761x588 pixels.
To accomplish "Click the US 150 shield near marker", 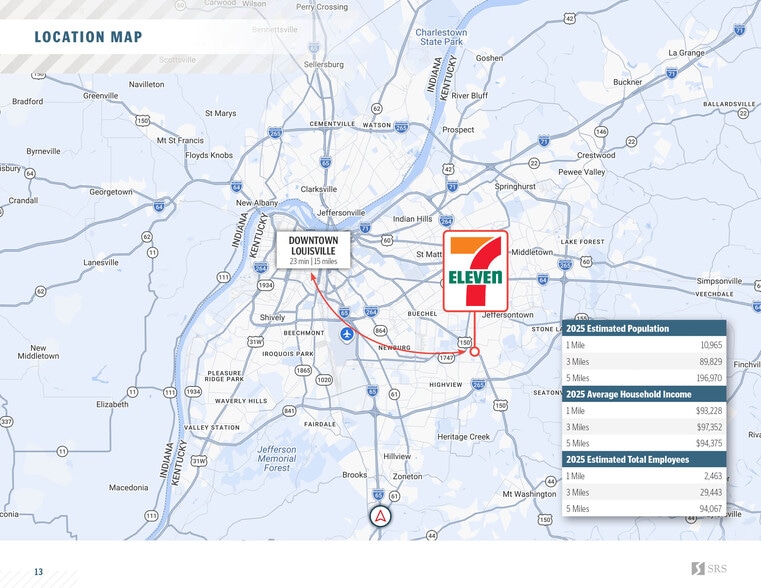I will click(464, 342).
